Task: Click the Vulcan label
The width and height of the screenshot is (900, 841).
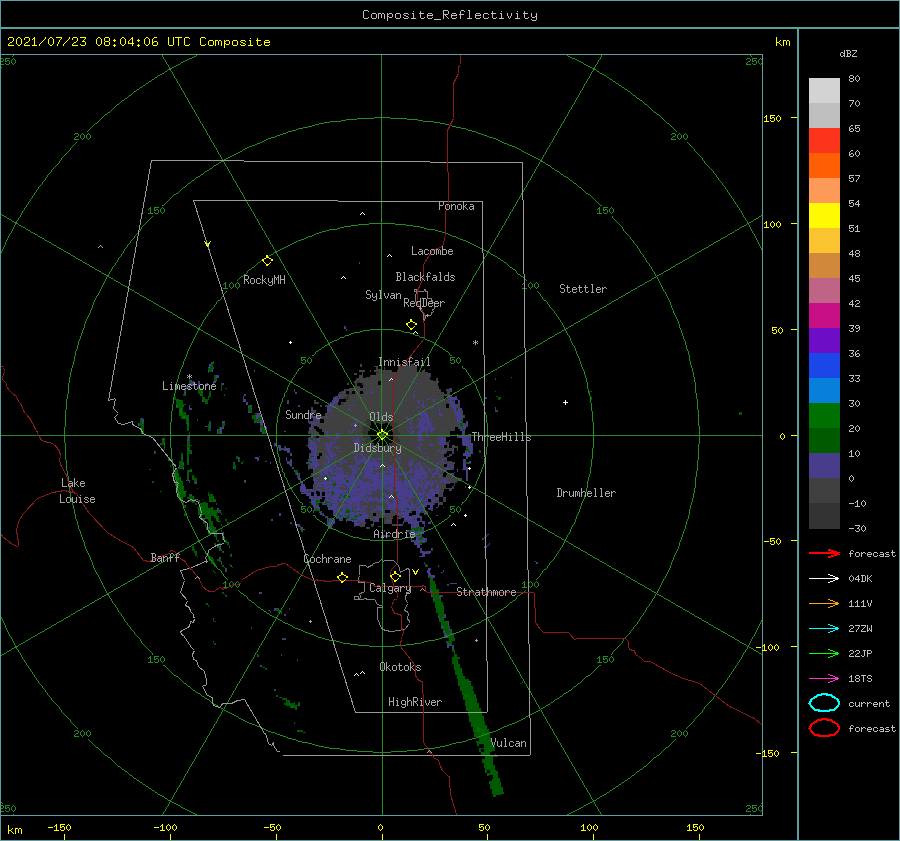Action: point(508,743)
